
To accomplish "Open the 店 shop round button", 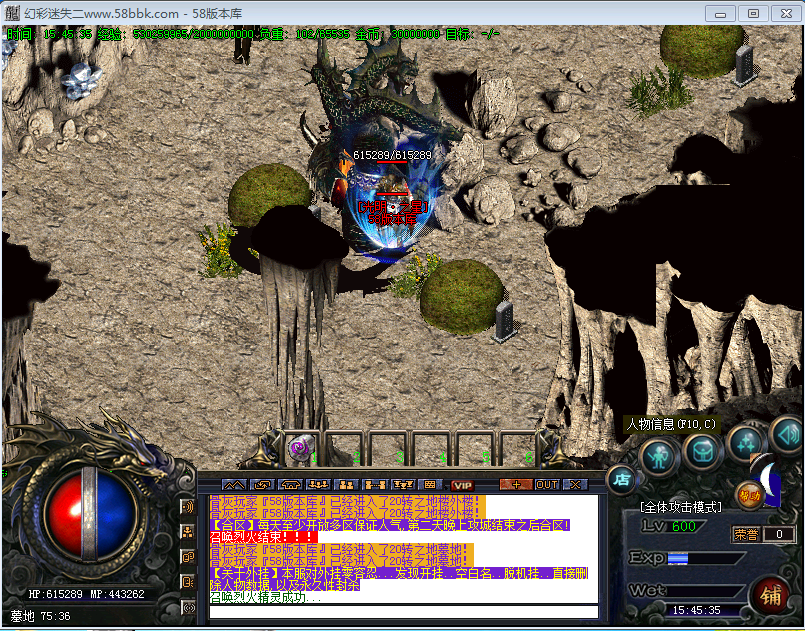I will point(621,480).
